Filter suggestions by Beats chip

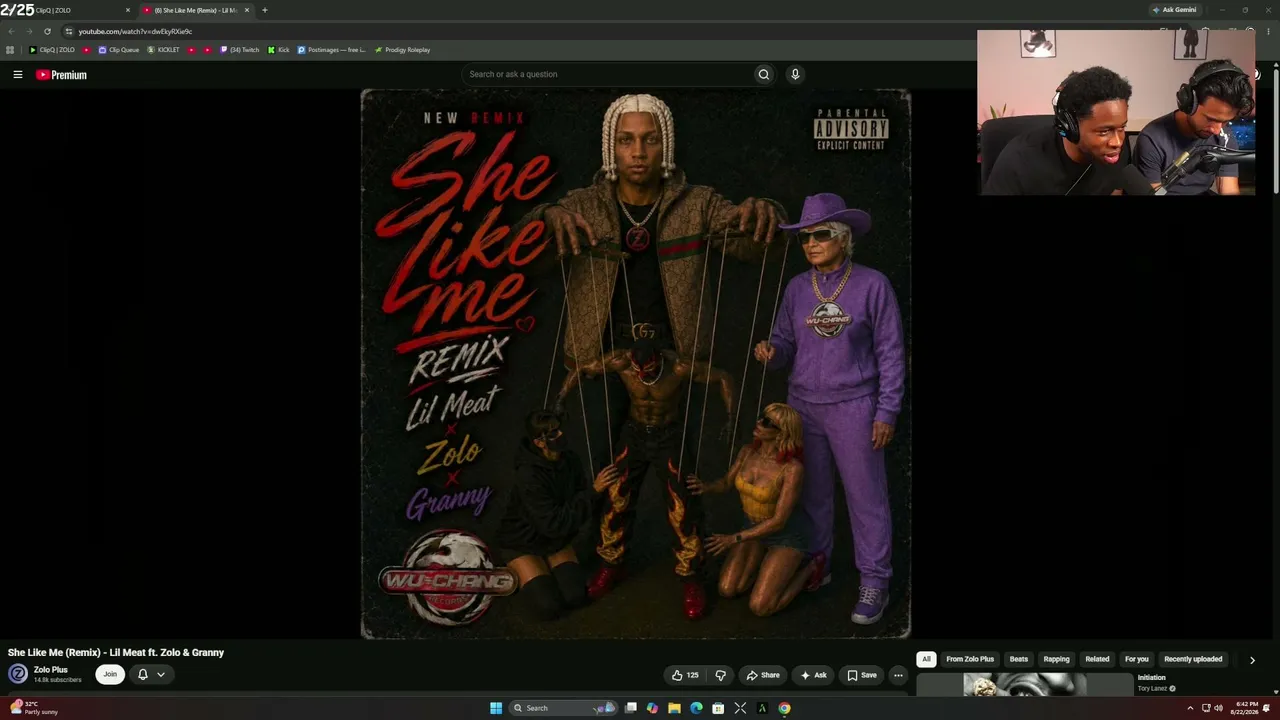(1018, 659)
